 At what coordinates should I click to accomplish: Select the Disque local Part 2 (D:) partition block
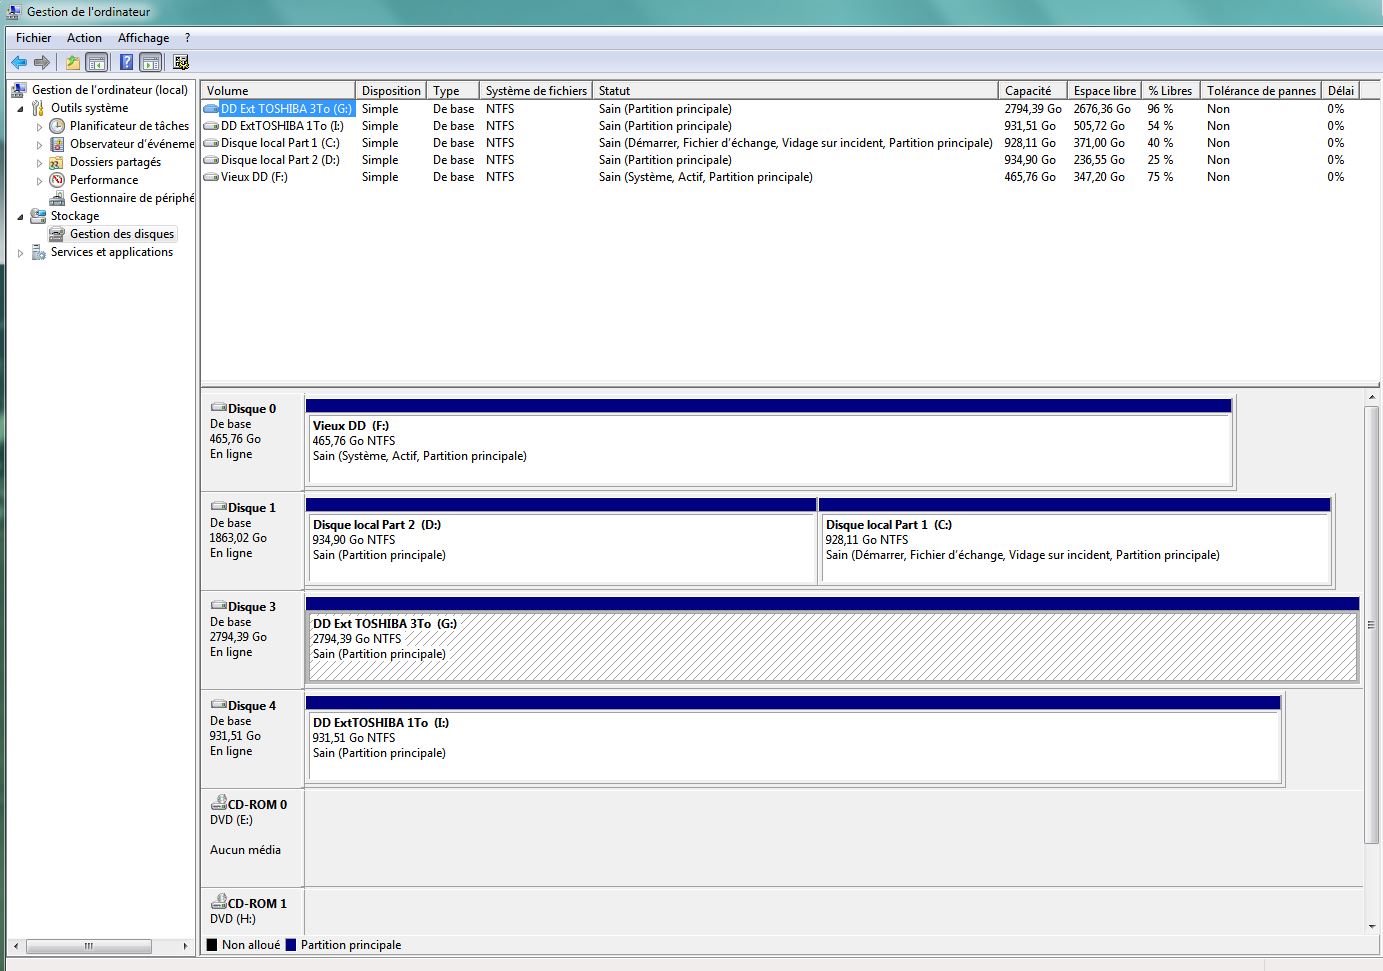coord(561,542)
